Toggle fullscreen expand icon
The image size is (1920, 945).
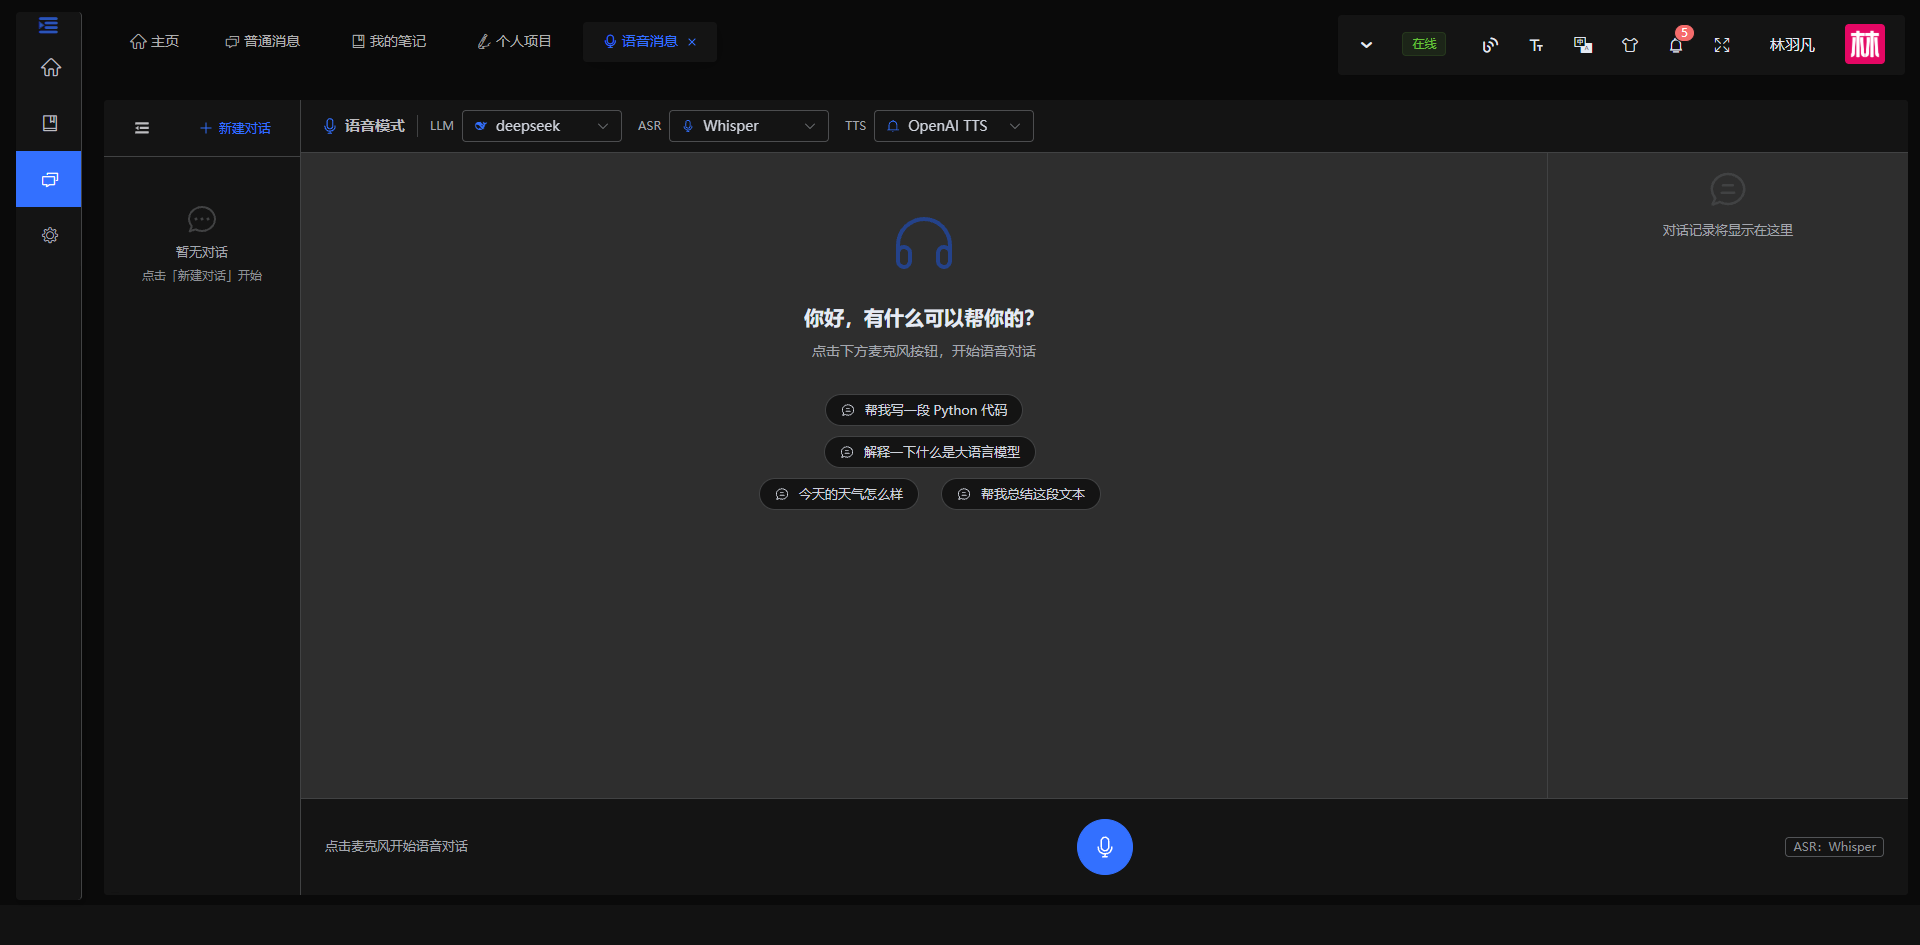pos(1722,45)
